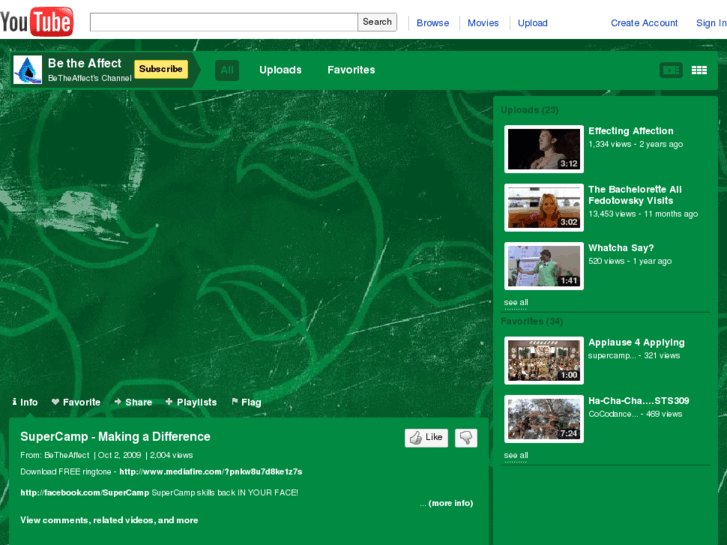
Task: Click Be the Affect channel title
Action: (84, 64)
